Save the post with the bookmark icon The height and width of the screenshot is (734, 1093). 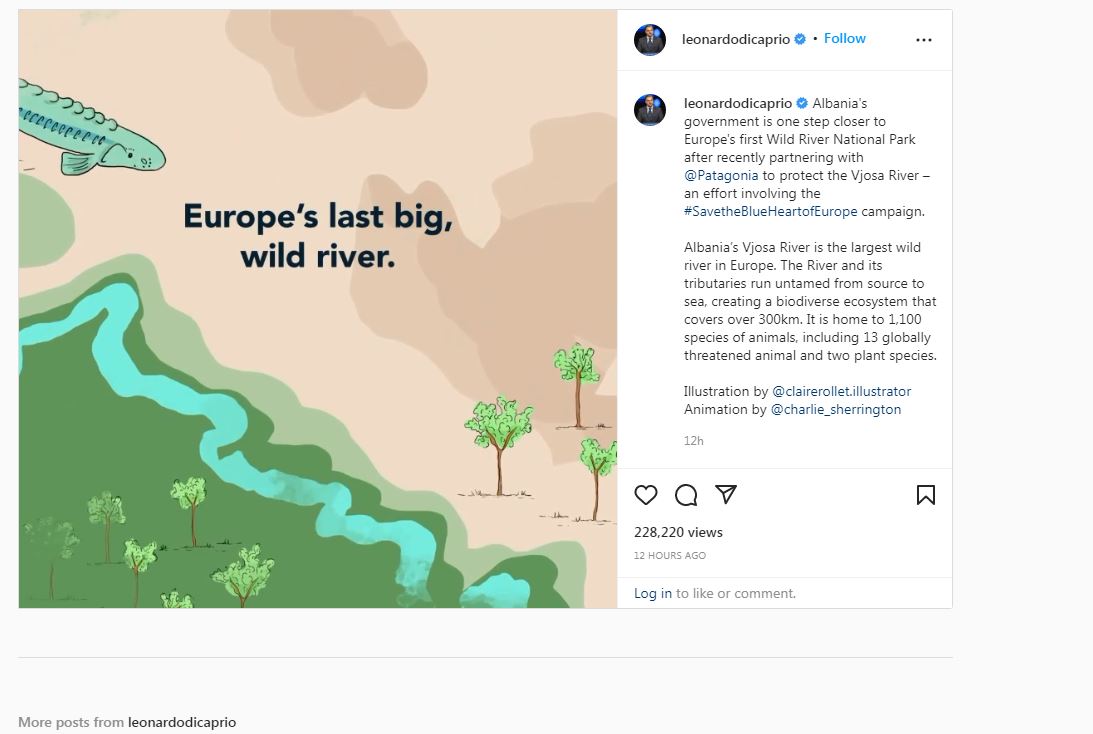coord(925,495)
